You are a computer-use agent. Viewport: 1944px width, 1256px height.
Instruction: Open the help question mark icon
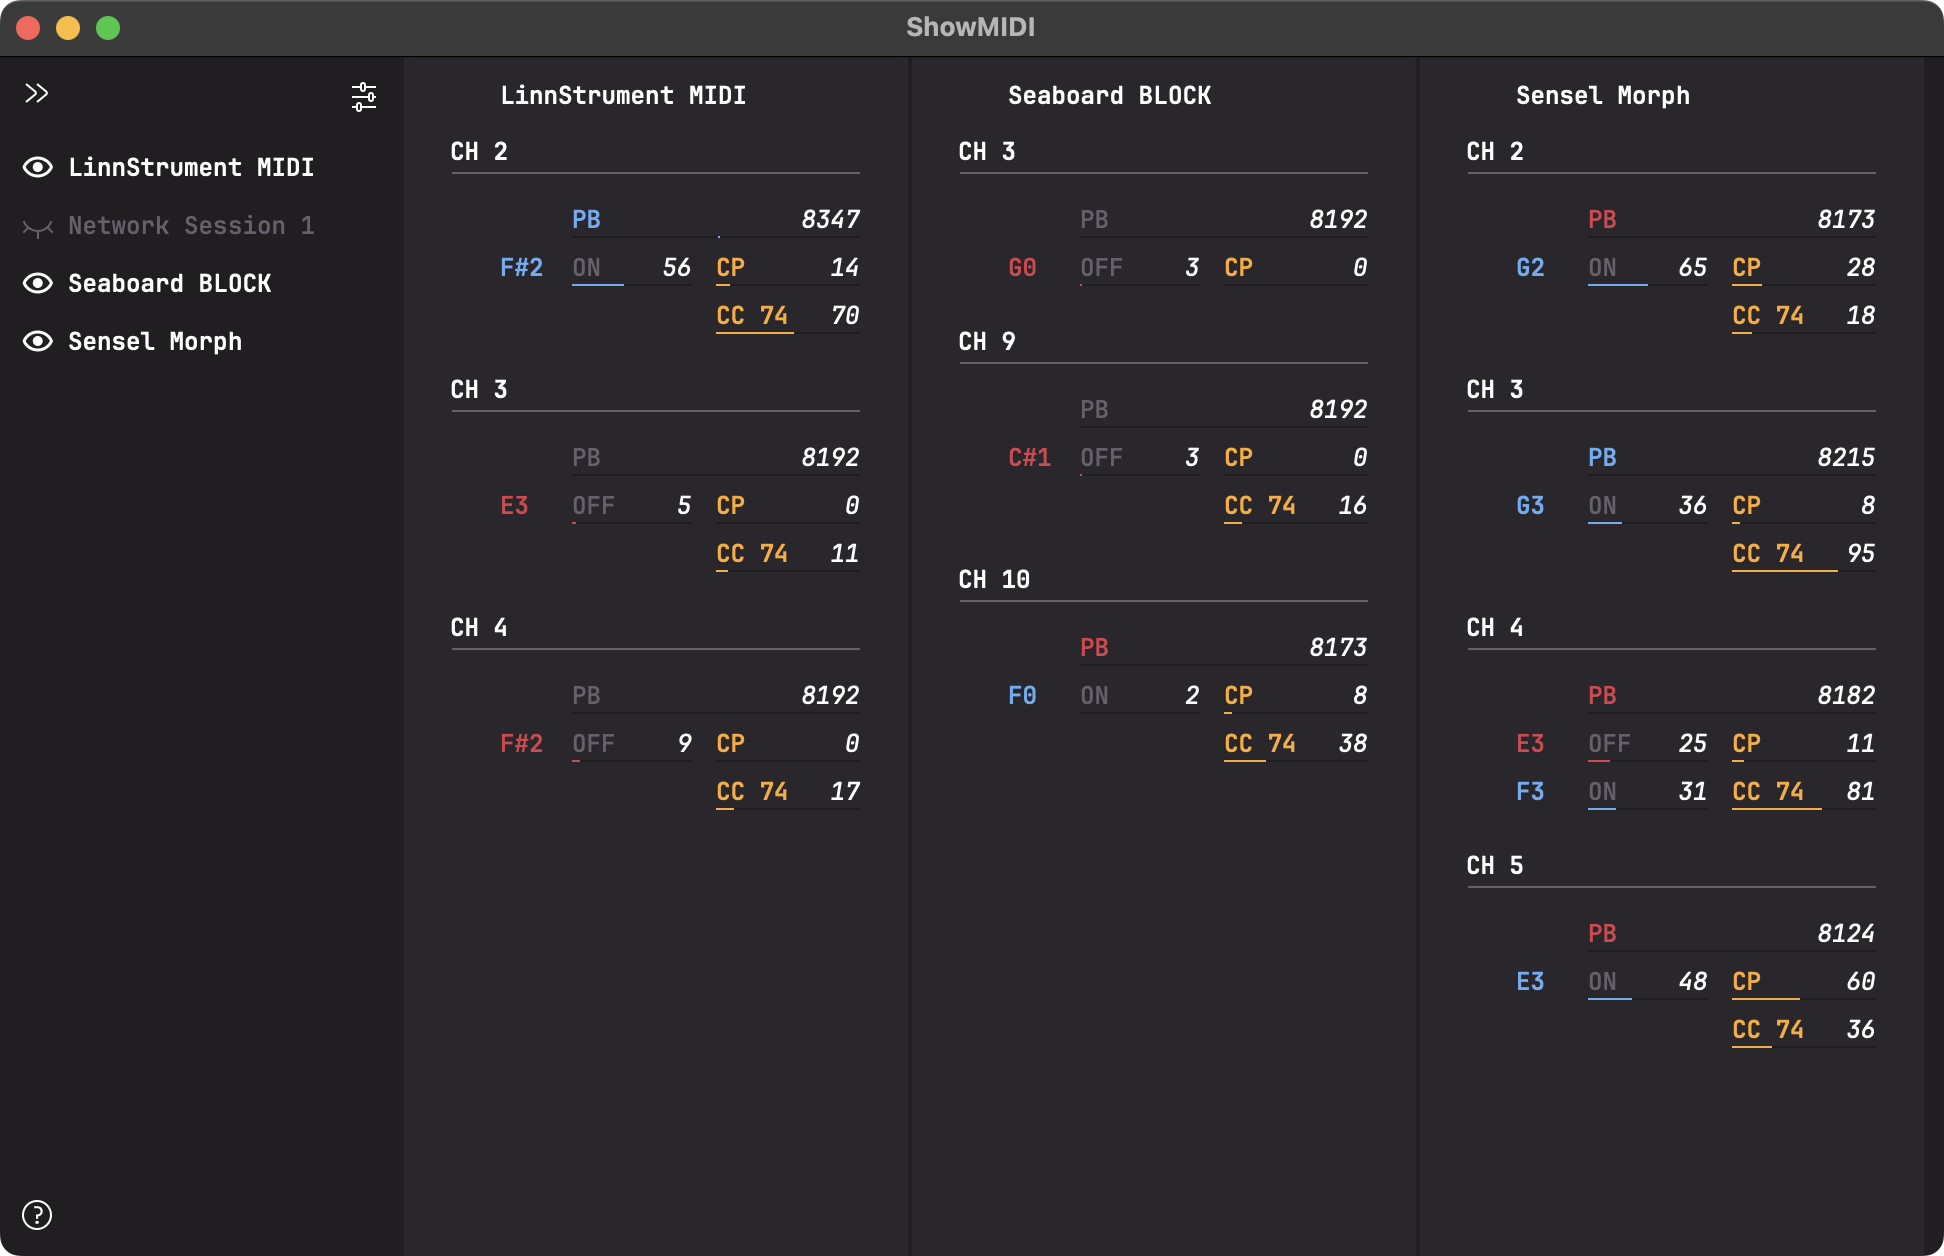(37, 1215)
